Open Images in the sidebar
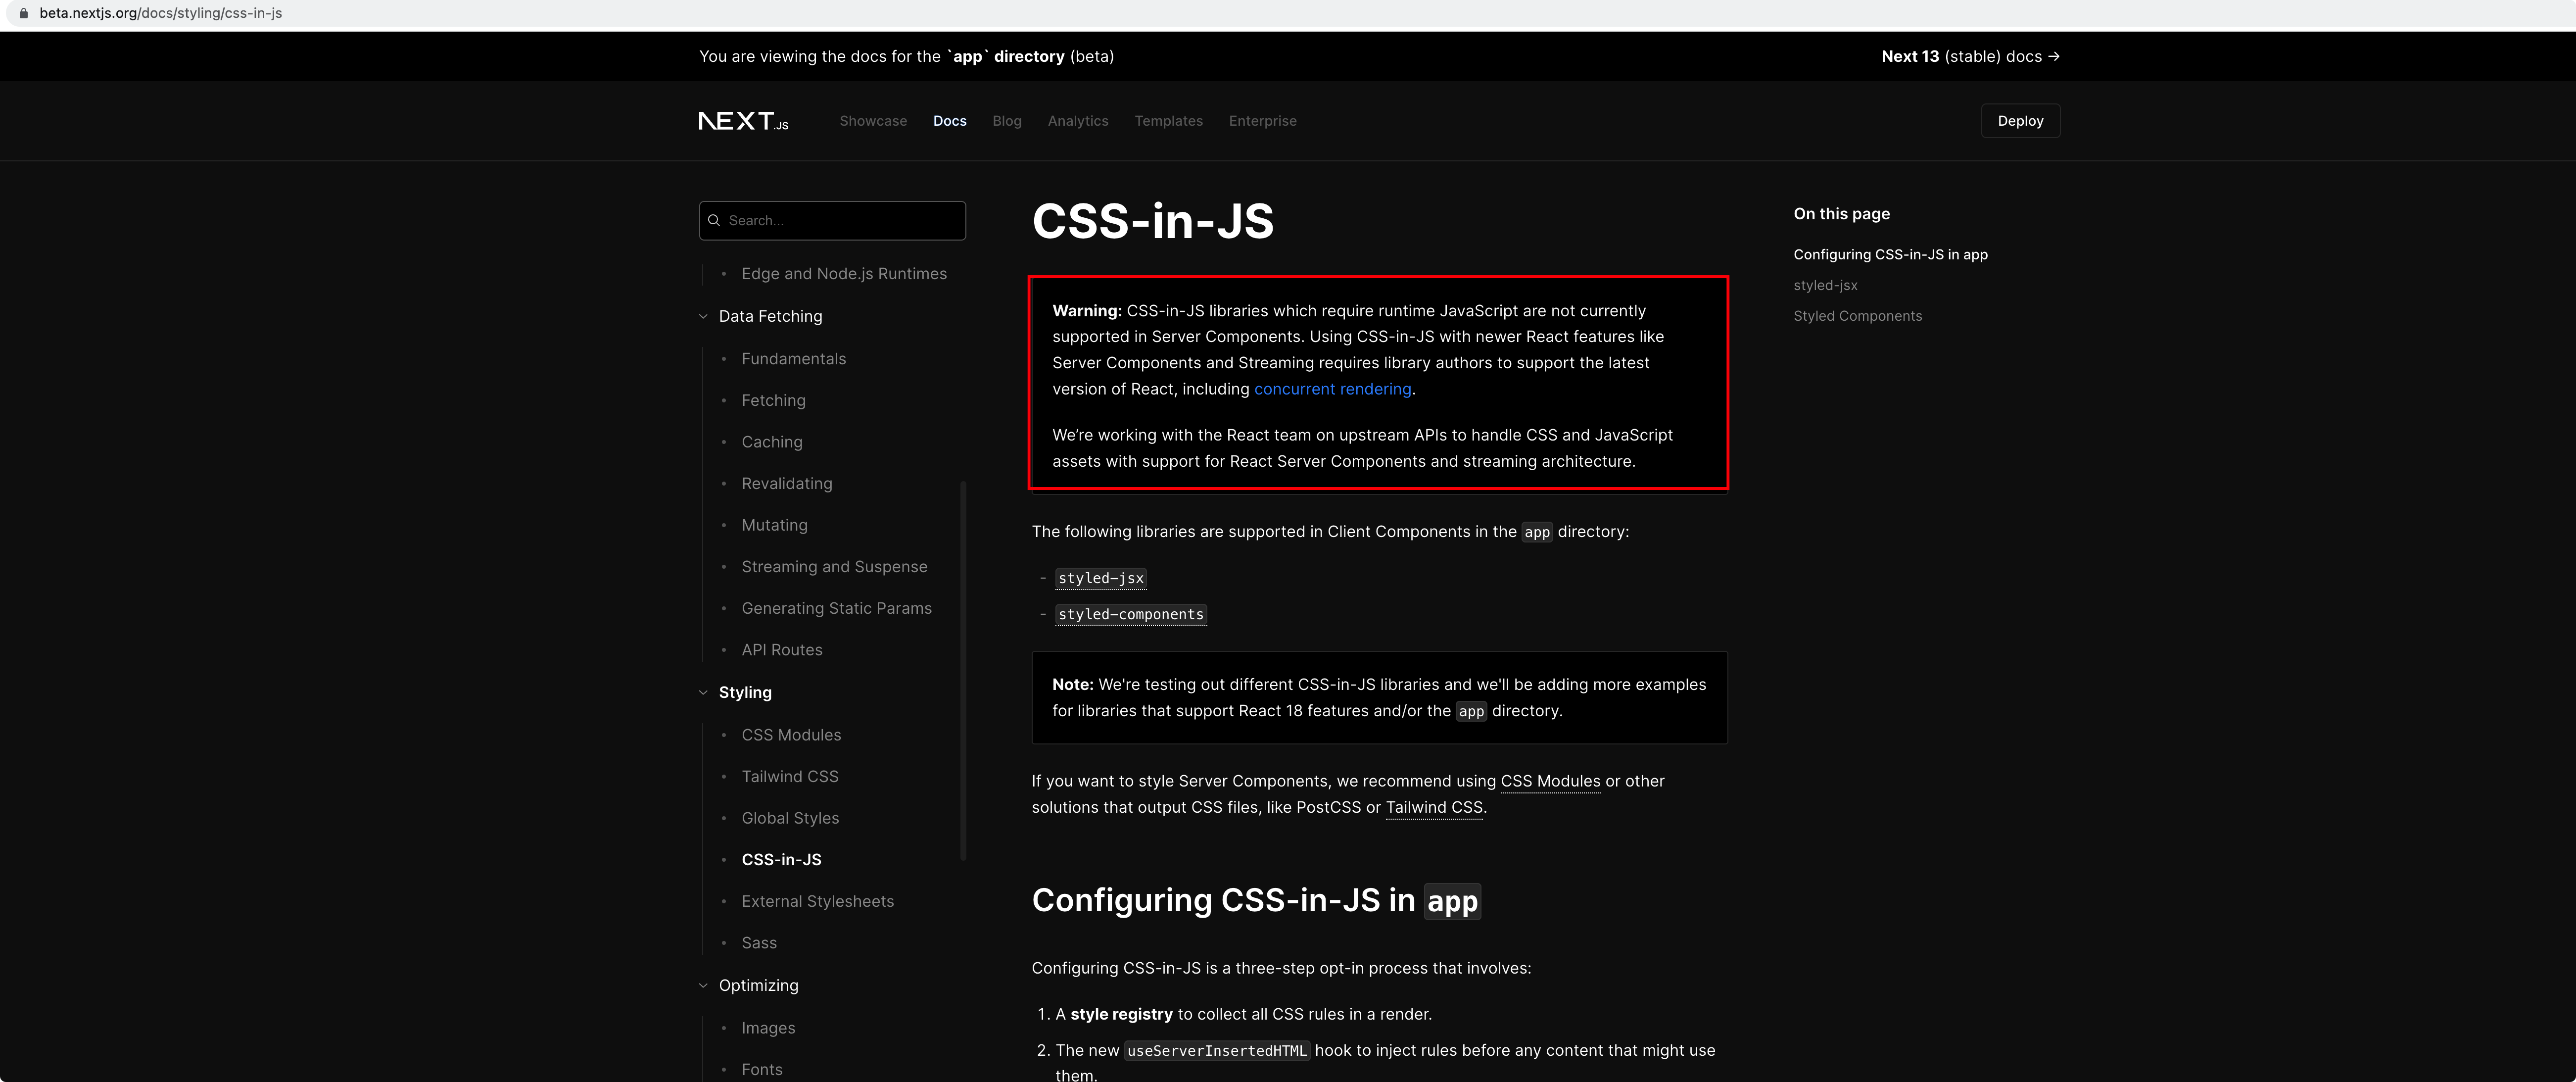 [x=768, y=1028]
